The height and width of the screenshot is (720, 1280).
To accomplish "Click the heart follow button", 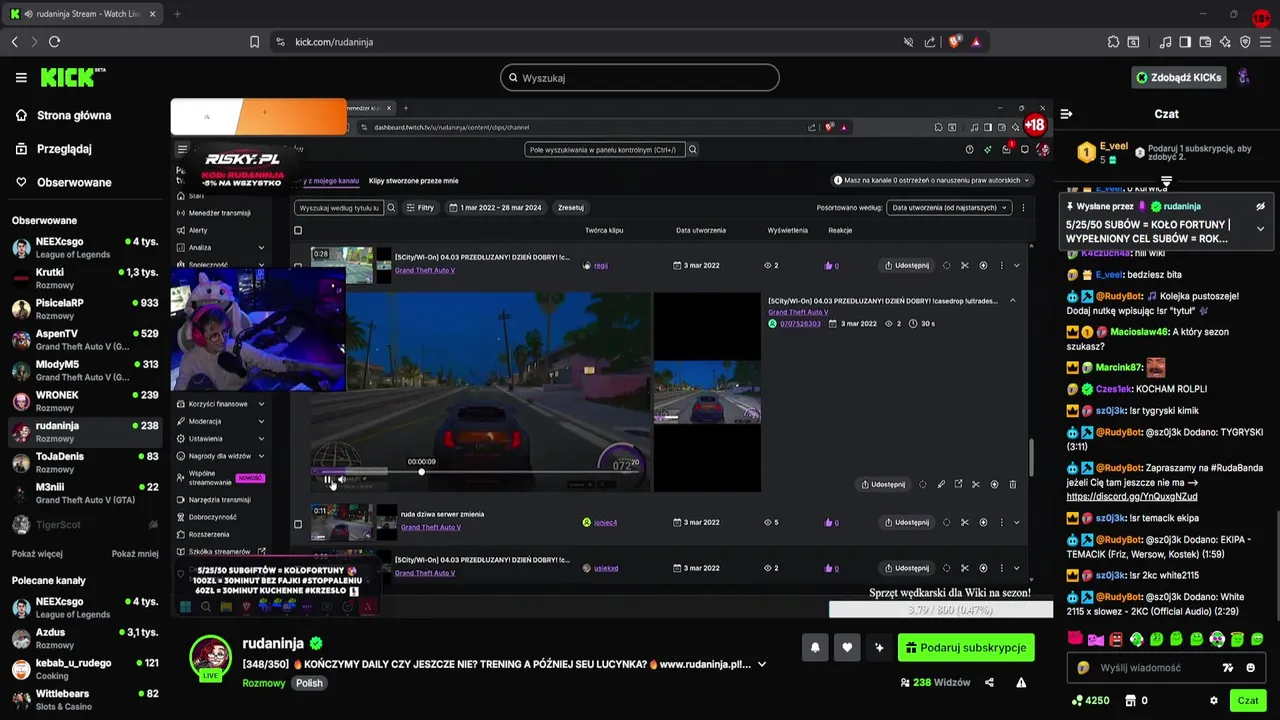I will [847, 648].
